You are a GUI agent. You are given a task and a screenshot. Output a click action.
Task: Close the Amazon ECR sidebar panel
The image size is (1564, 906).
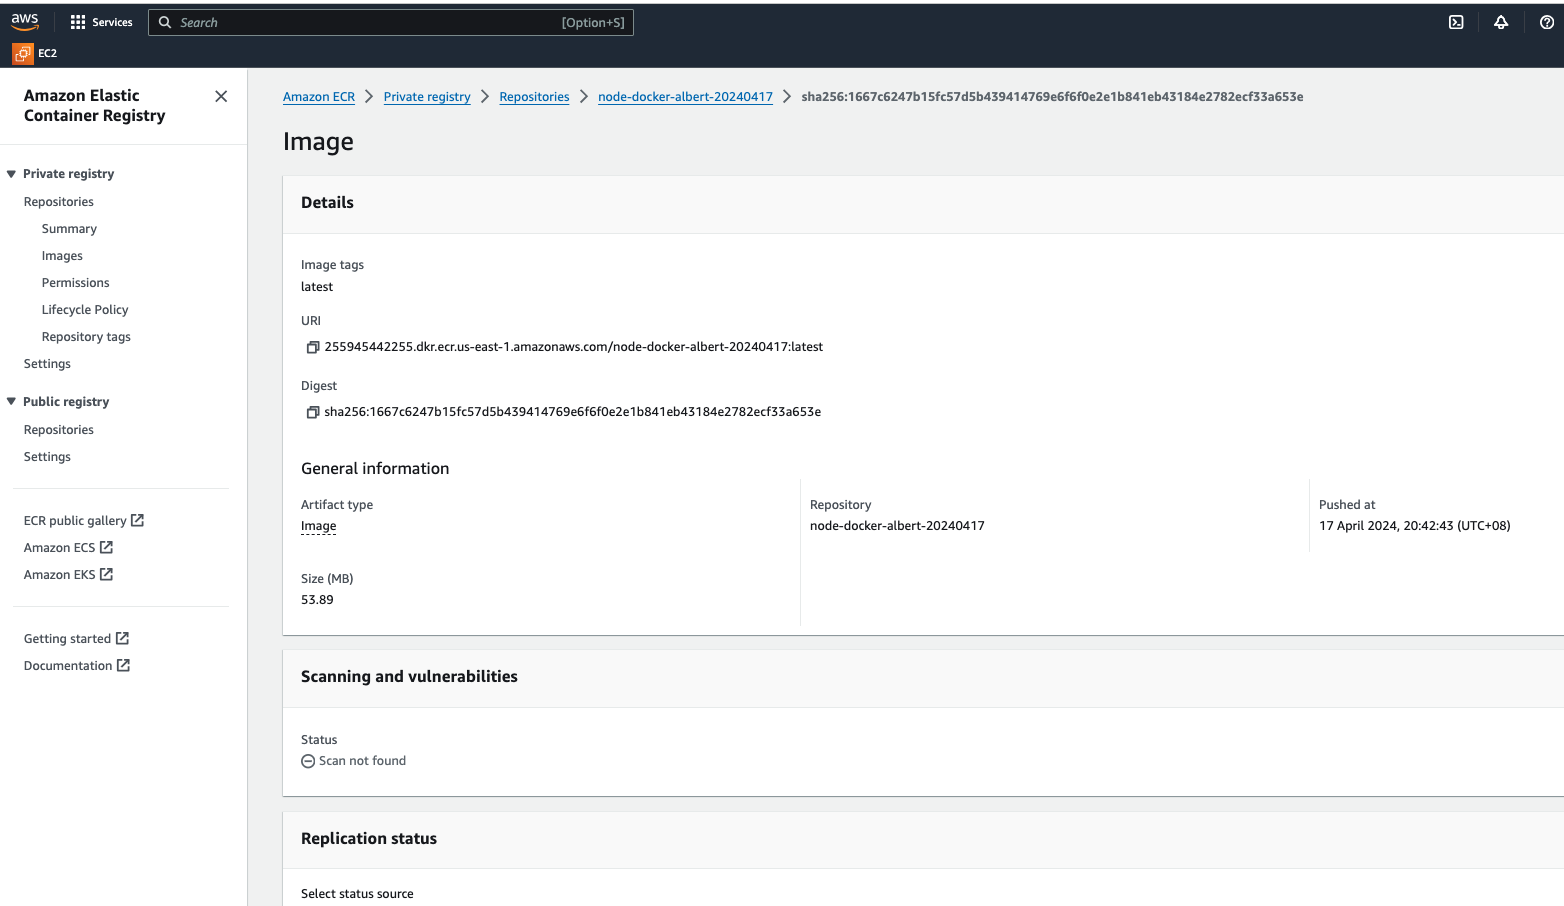221,96
